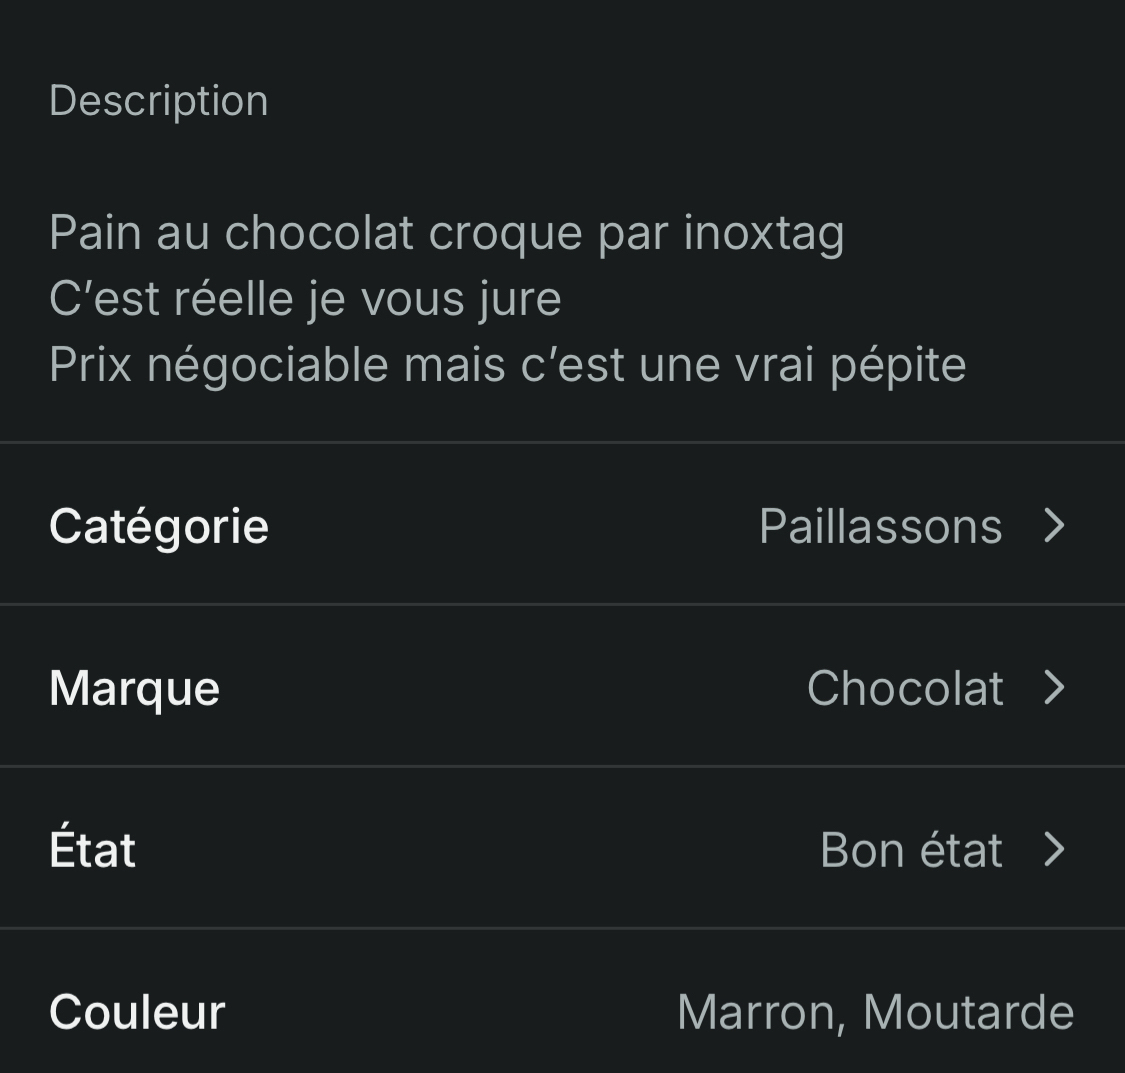Viewport: 1125px width, 1073px height.
Task: Tap the Catégorie label
Action: [159, 526]
